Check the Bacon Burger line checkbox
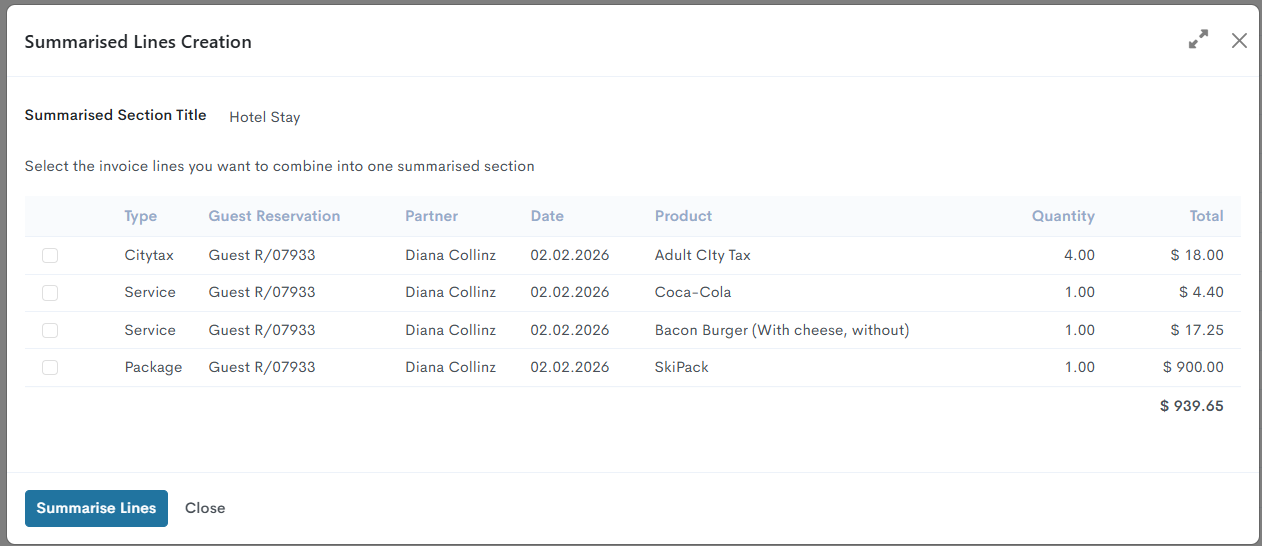The height and width of the screenshot is (546, 1262). point(50,330)
